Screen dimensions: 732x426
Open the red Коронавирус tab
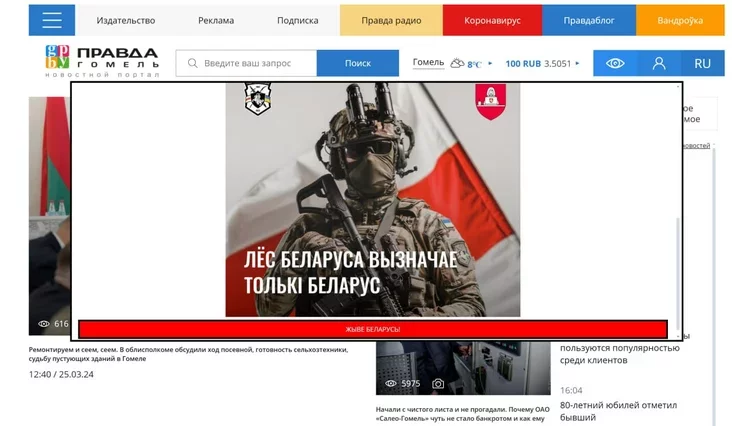(x=491, y=20)
